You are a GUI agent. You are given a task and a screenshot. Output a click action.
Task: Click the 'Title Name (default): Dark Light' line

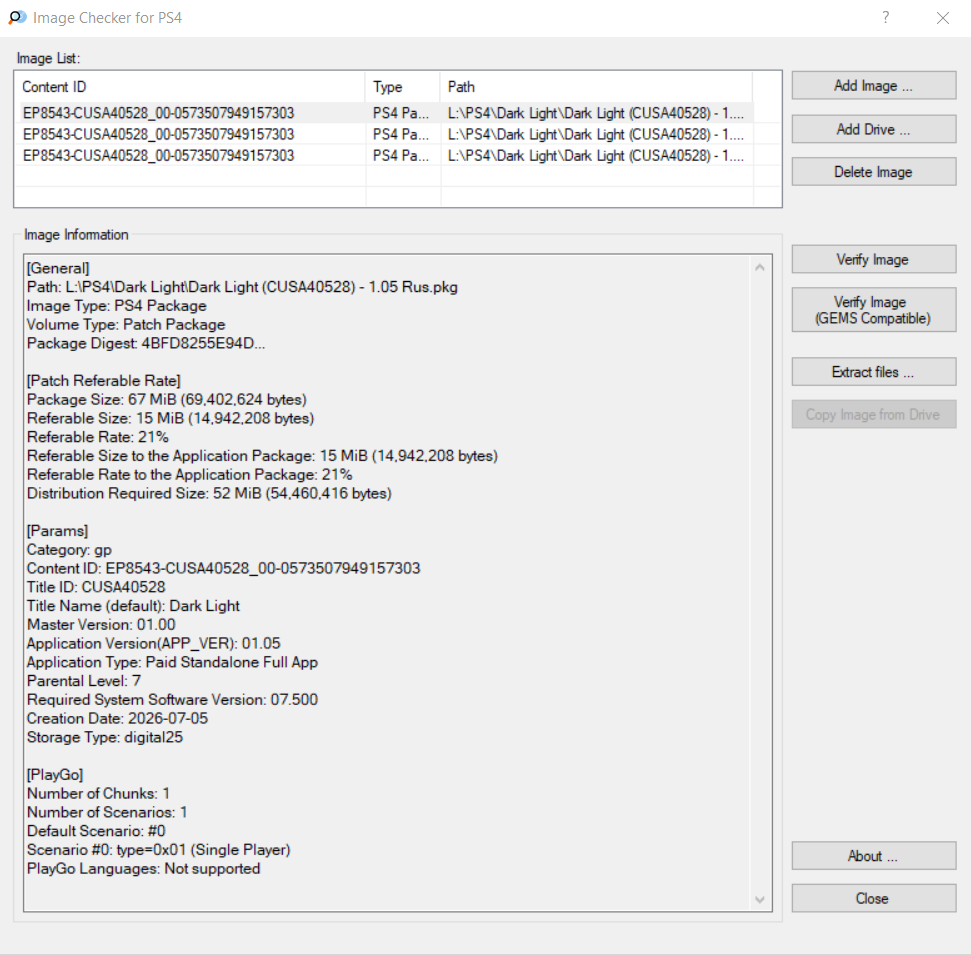[x=133, y=606]
